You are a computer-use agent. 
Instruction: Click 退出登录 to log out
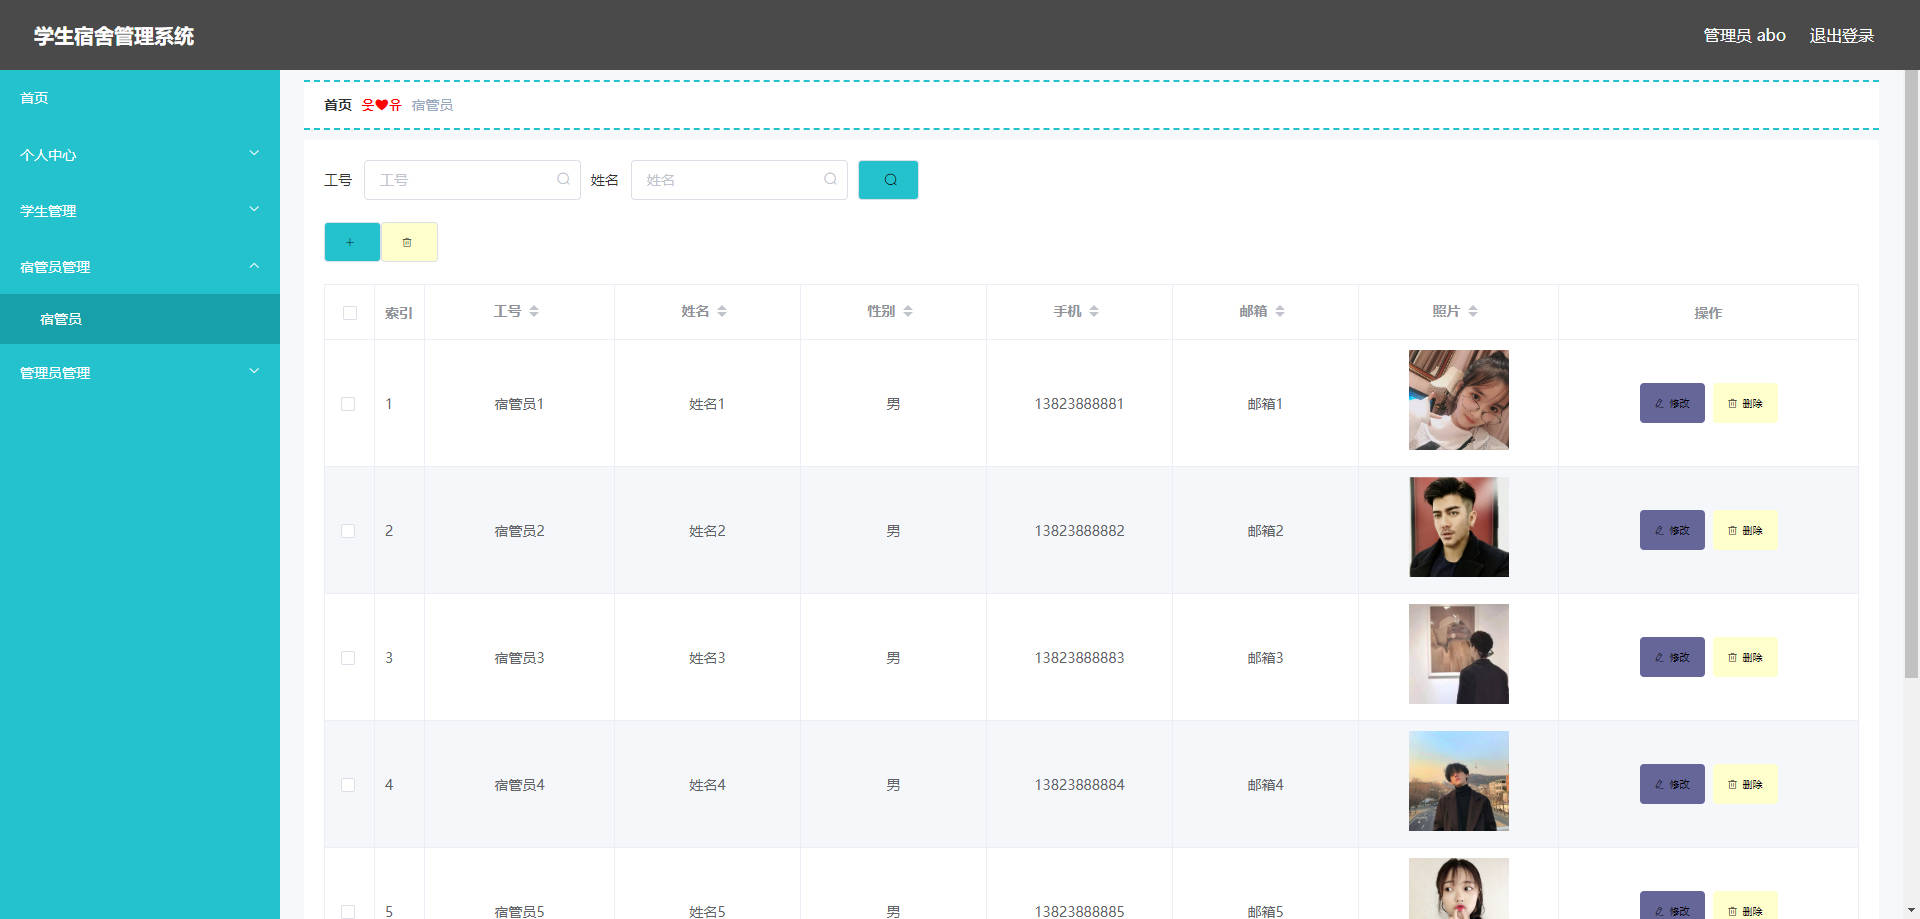1841,35
